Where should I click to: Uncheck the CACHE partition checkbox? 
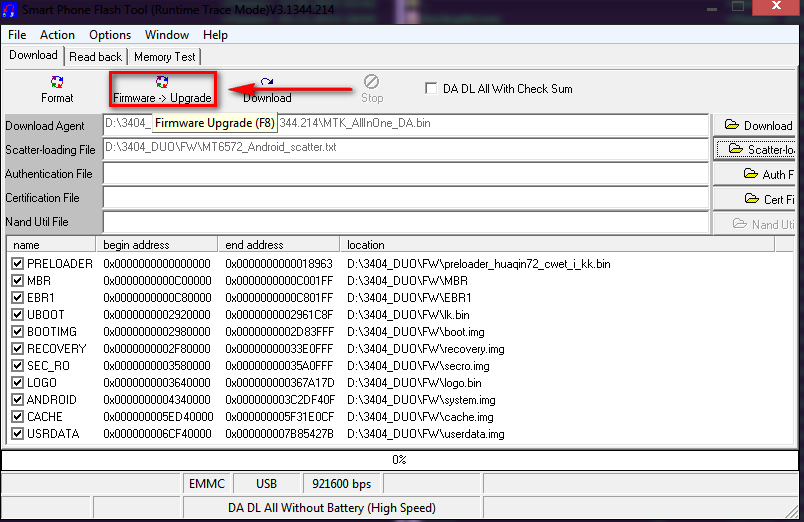pos(17,416)
